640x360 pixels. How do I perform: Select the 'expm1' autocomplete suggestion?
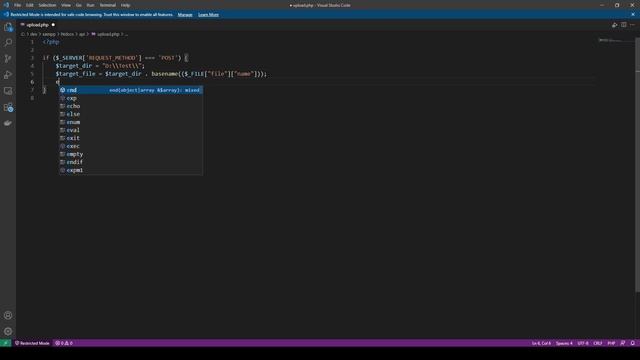[131, 170]
